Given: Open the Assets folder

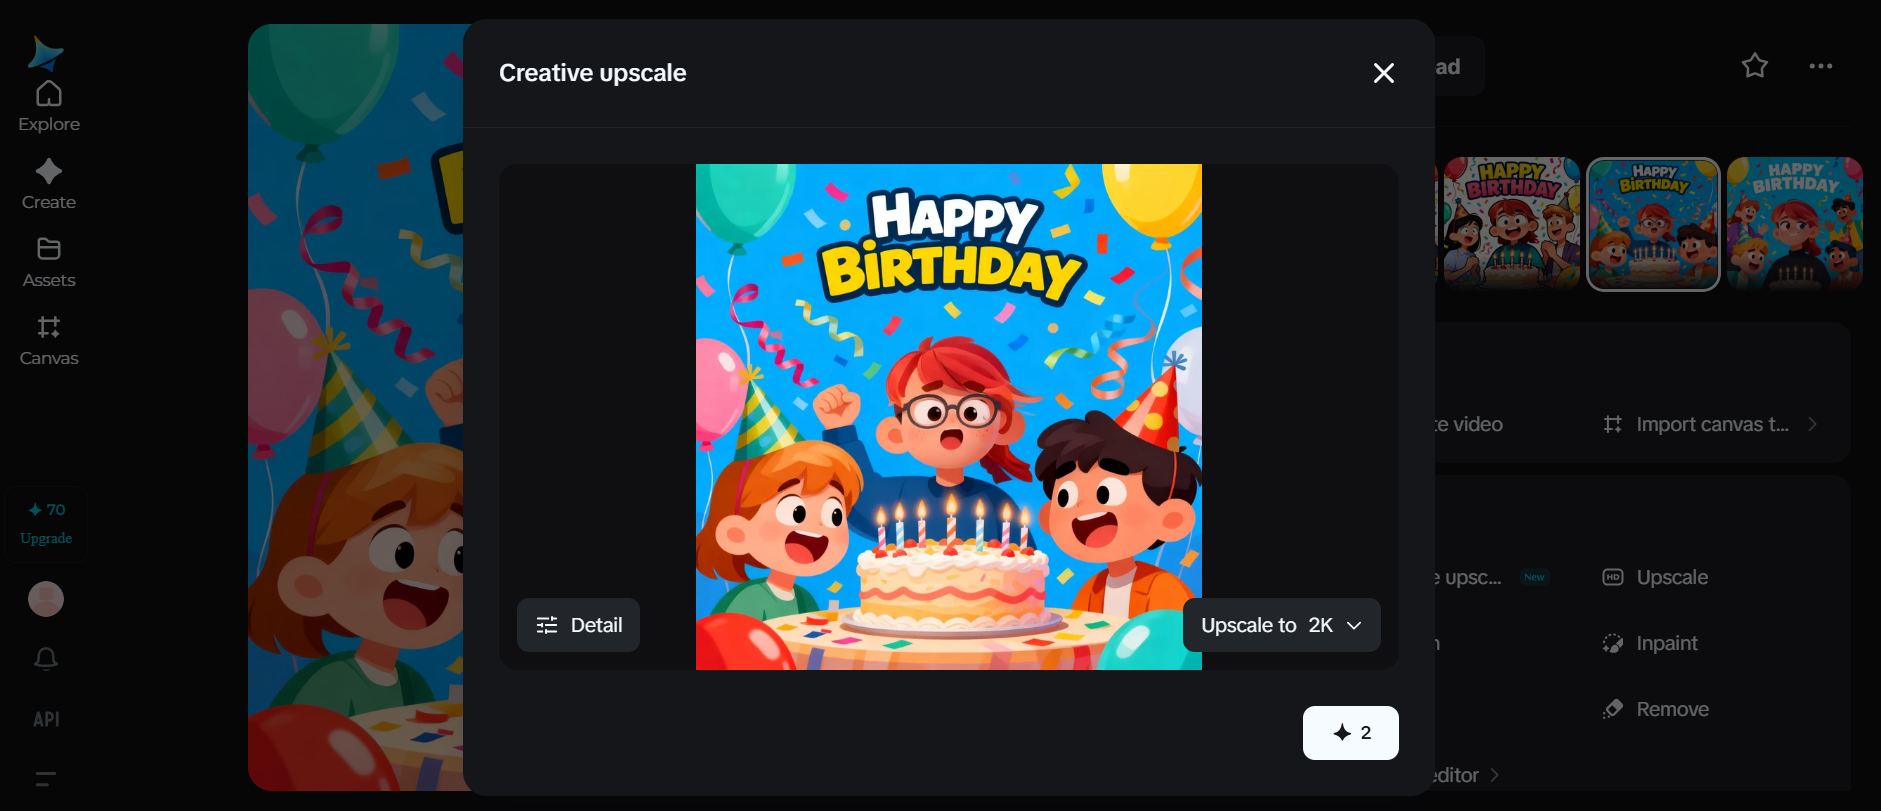Looking at the screenshot, I should pyautogui.click(x=48, y=262).
